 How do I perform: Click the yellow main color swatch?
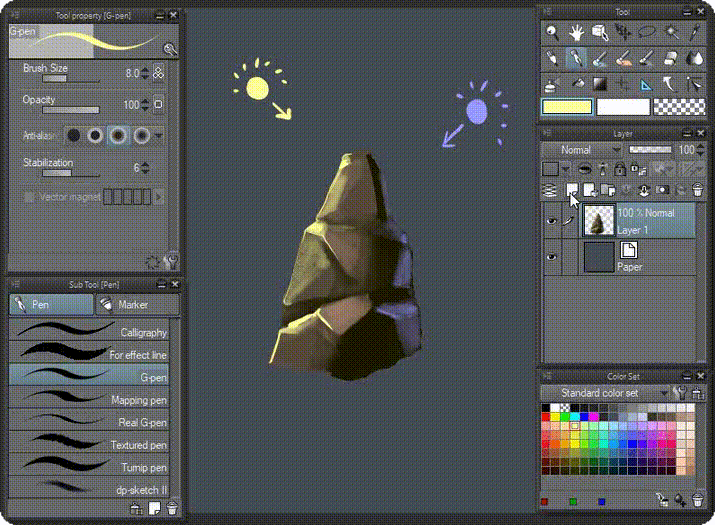click(567, 107)
